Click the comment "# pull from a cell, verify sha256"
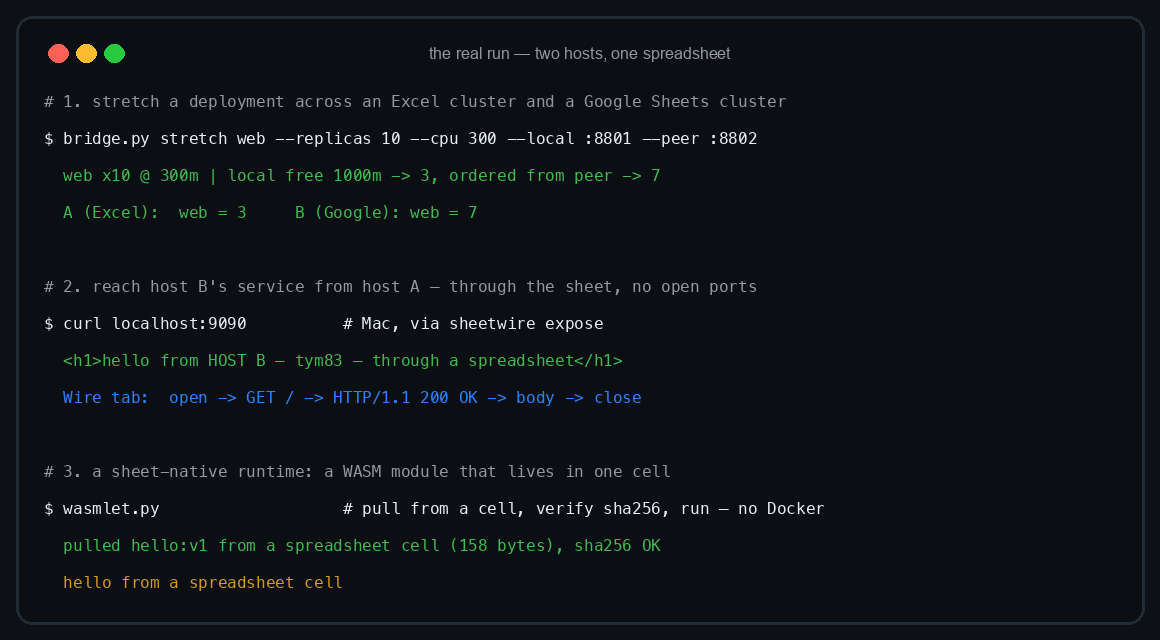Image resolution: width=1160 pixels, height=640 pixels. click(584, 508)
